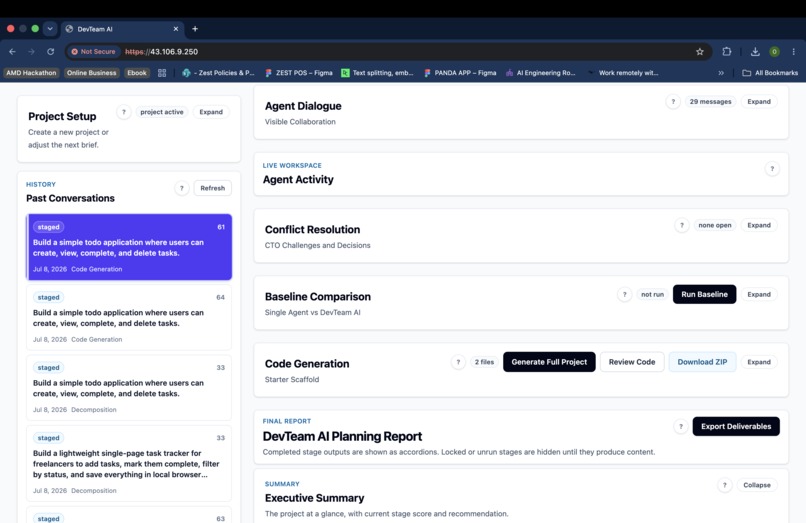Viewport: 806px width, 523px height.
Task: Click the project active status pill
Action: (161, 112)
